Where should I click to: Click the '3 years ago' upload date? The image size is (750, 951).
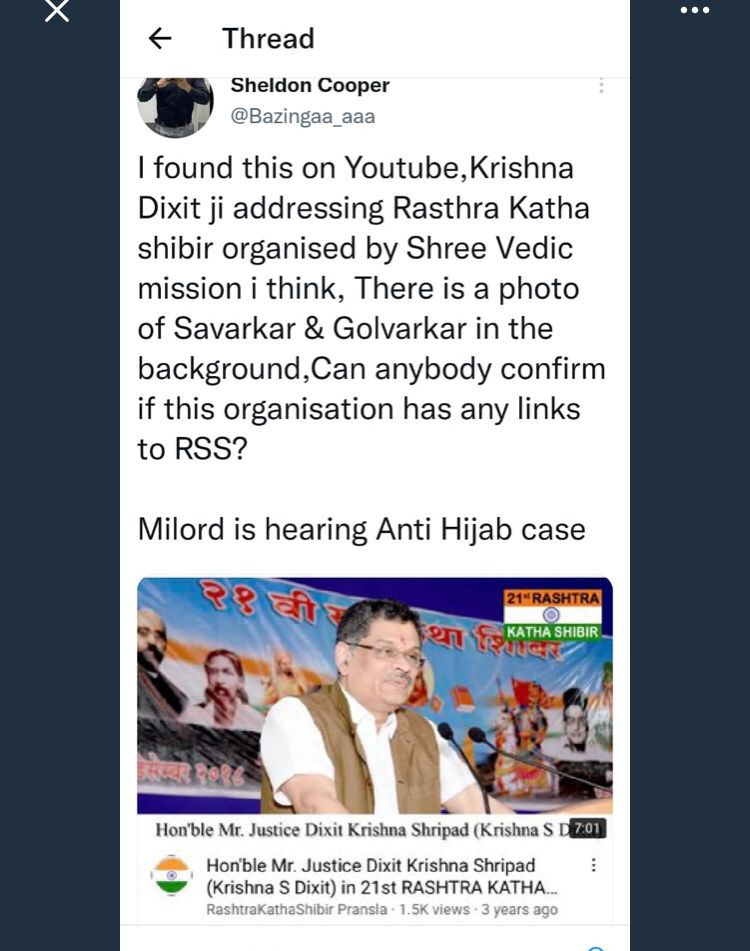point(520,910)
